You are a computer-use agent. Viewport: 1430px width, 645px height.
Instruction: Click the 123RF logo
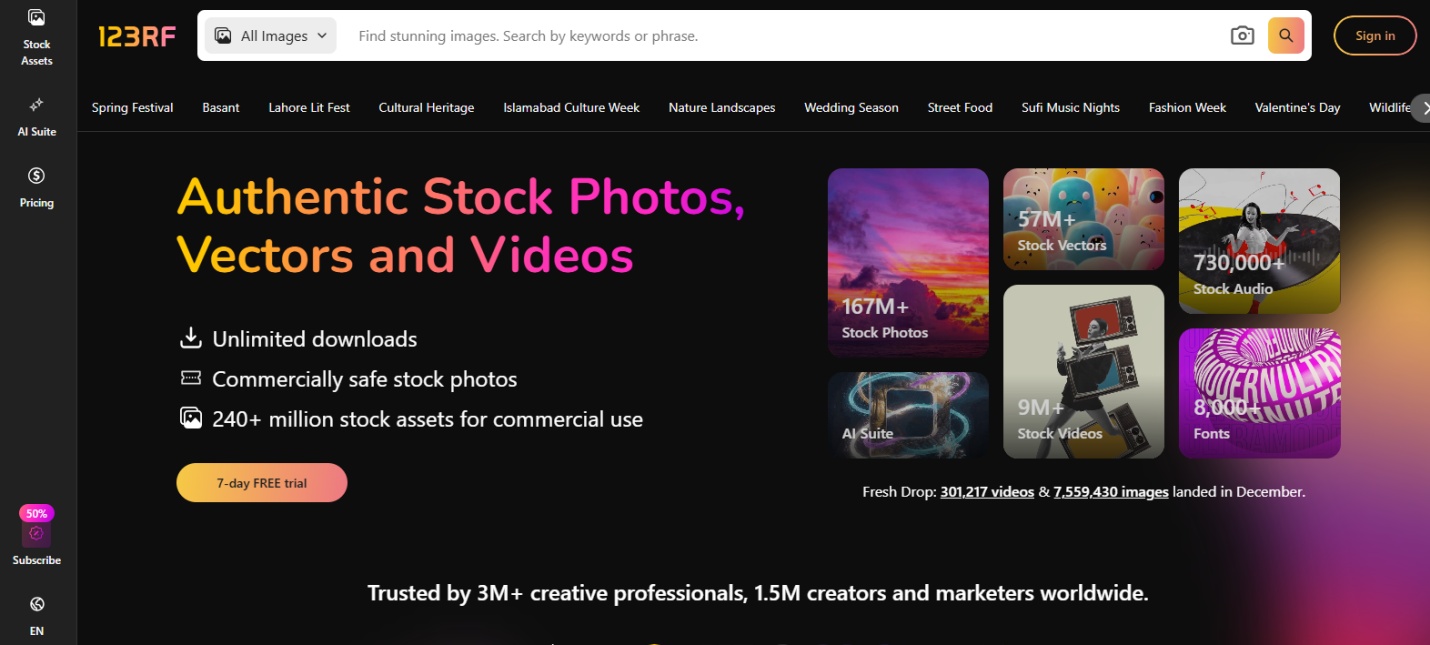coord(137,37)
